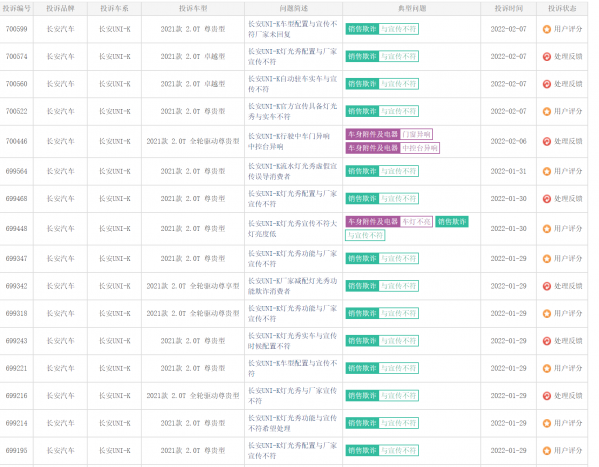Click the 与宣传不符 tag in row 699448
599x467 pixels.
365,235
